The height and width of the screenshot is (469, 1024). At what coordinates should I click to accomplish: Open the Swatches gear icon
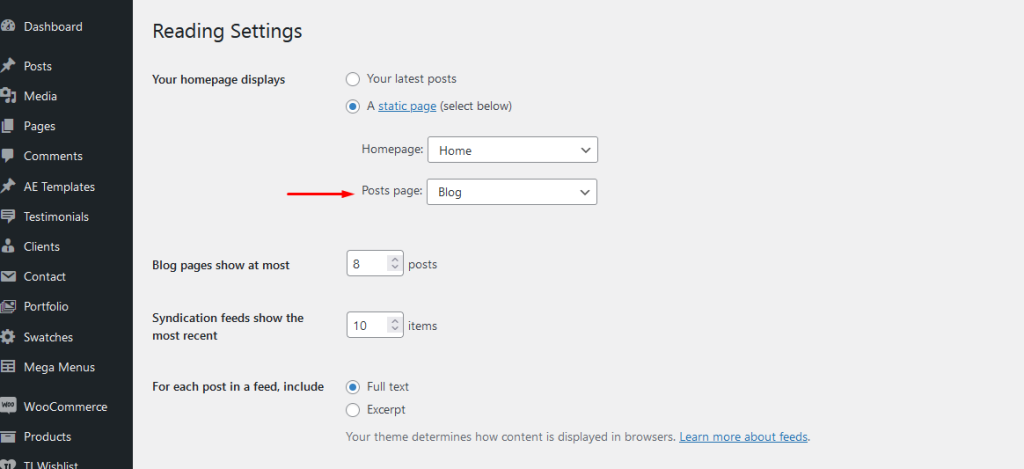click(7, 337)
